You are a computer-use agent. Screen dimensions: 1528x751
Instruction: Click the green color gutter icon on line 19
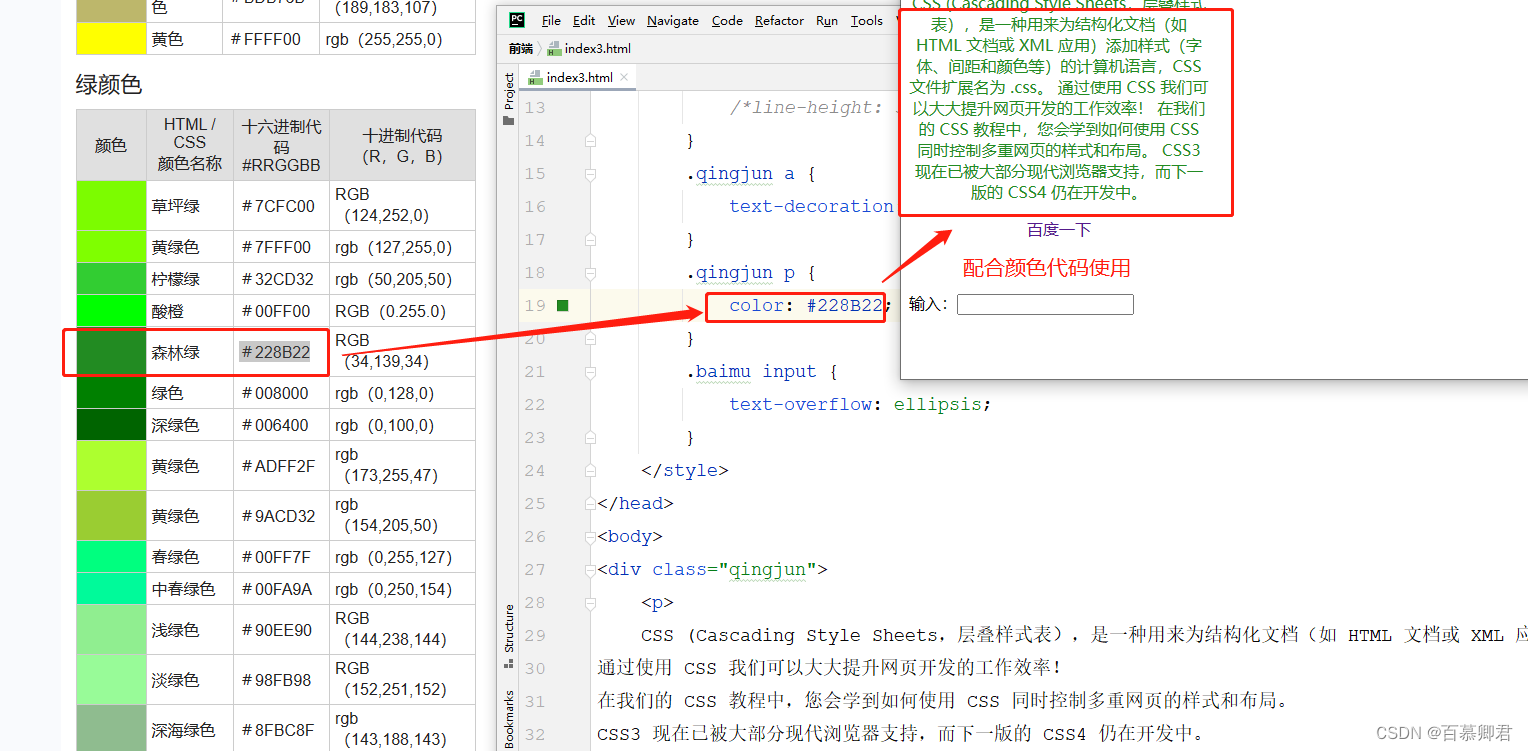[562, 305]
